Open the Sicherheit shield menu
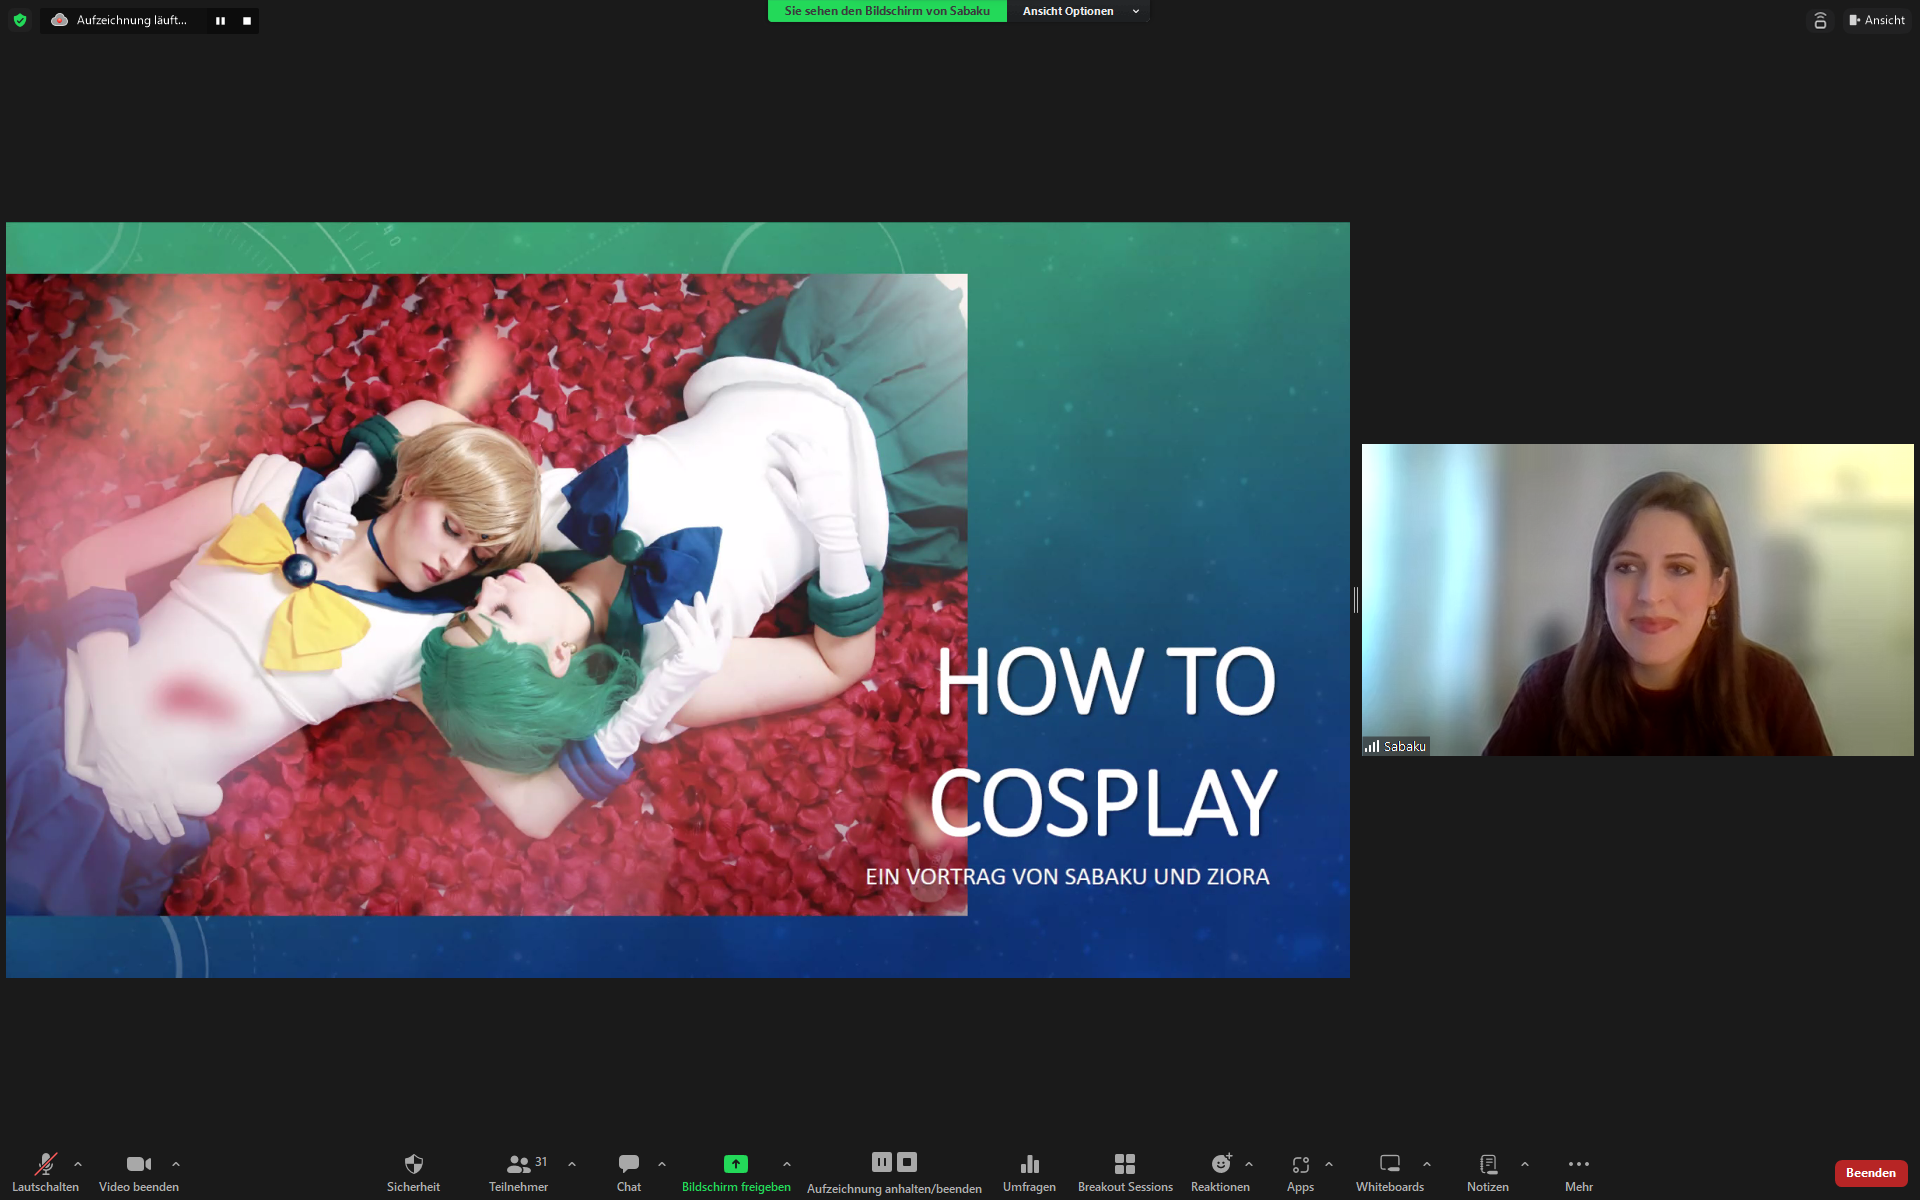Viewport: 1920px width, 1200px height. (413, 1172)
